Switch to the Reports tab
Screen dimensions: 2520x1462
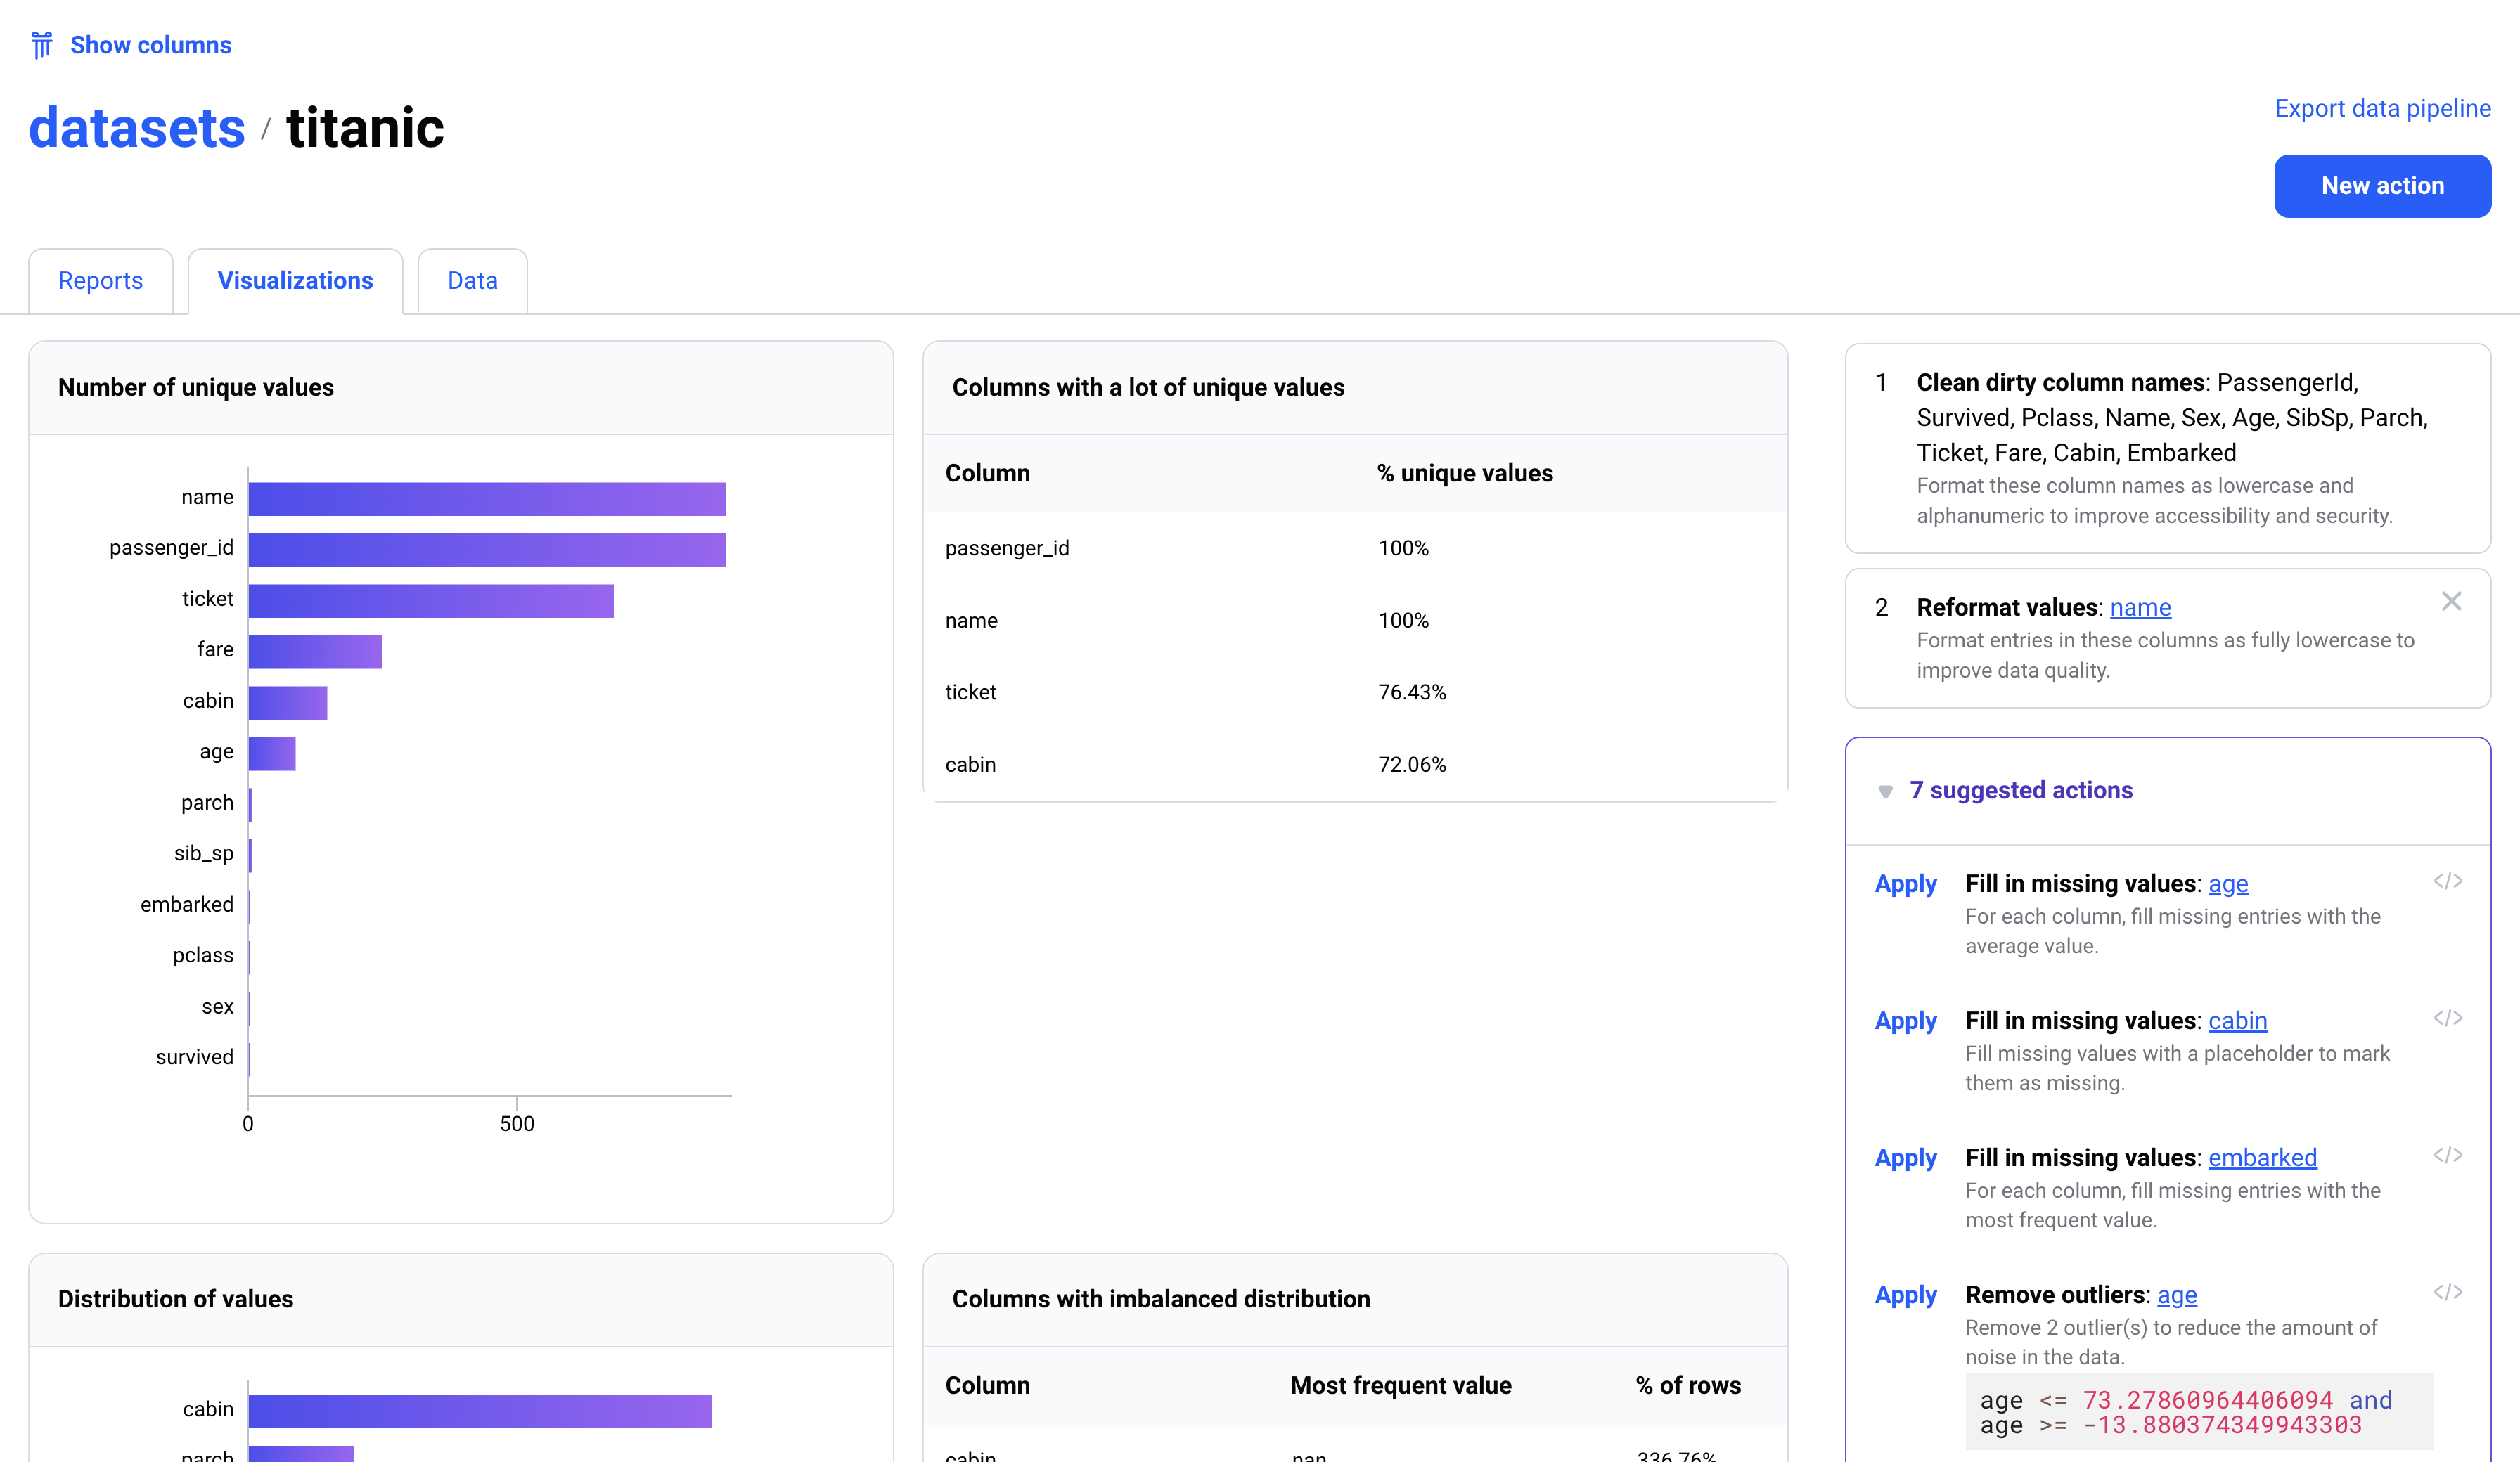100,281
